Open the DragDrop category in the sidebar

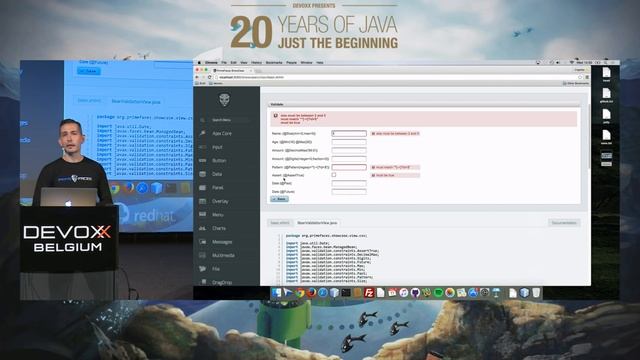point(222,282)
